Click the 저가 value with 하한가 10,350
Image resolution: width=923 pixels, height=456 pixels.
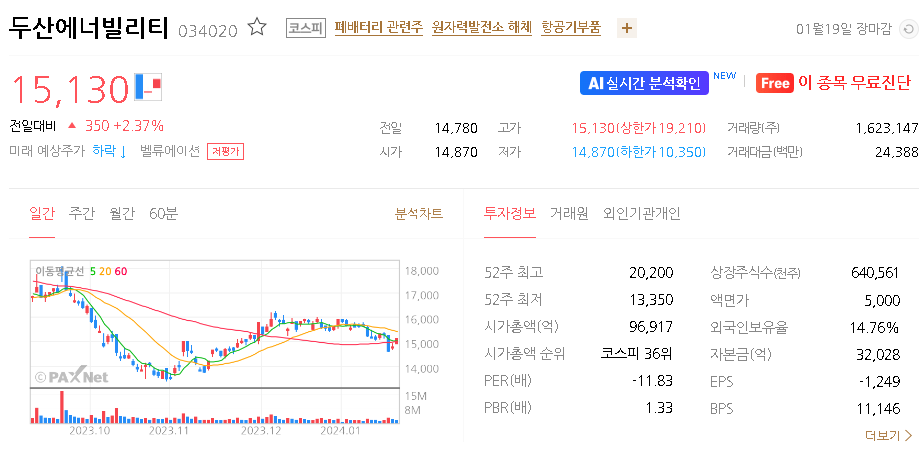tap(639, 152)
